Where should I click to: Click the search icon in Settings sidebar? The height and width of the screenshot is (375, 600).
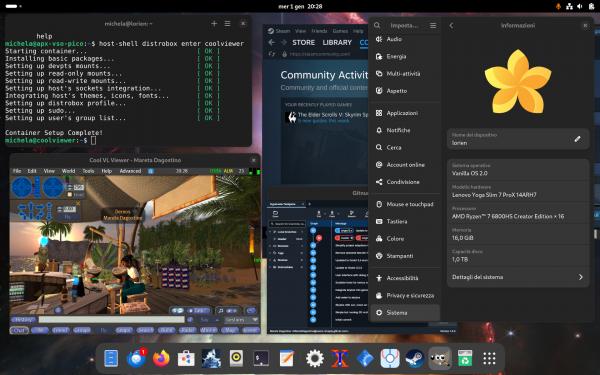[377, 25]
